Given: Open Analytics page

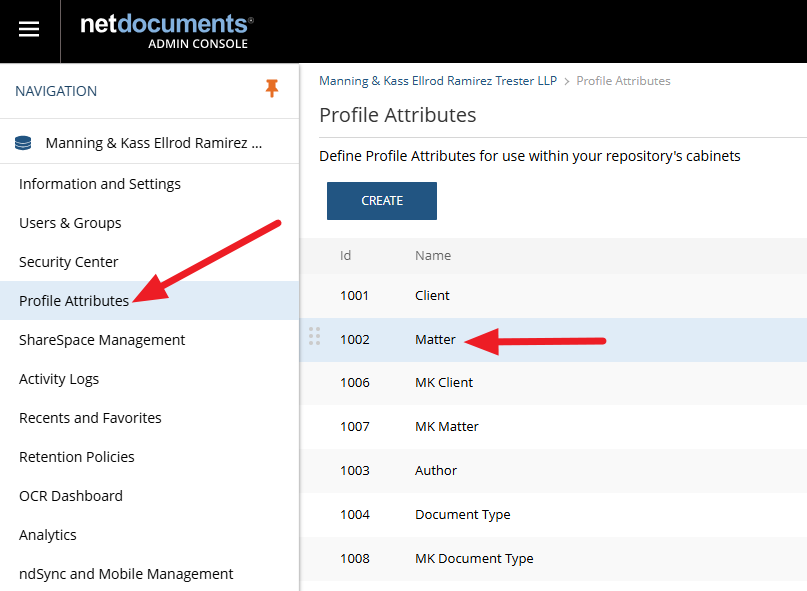Looking at the screenshot, I should 48,535.
